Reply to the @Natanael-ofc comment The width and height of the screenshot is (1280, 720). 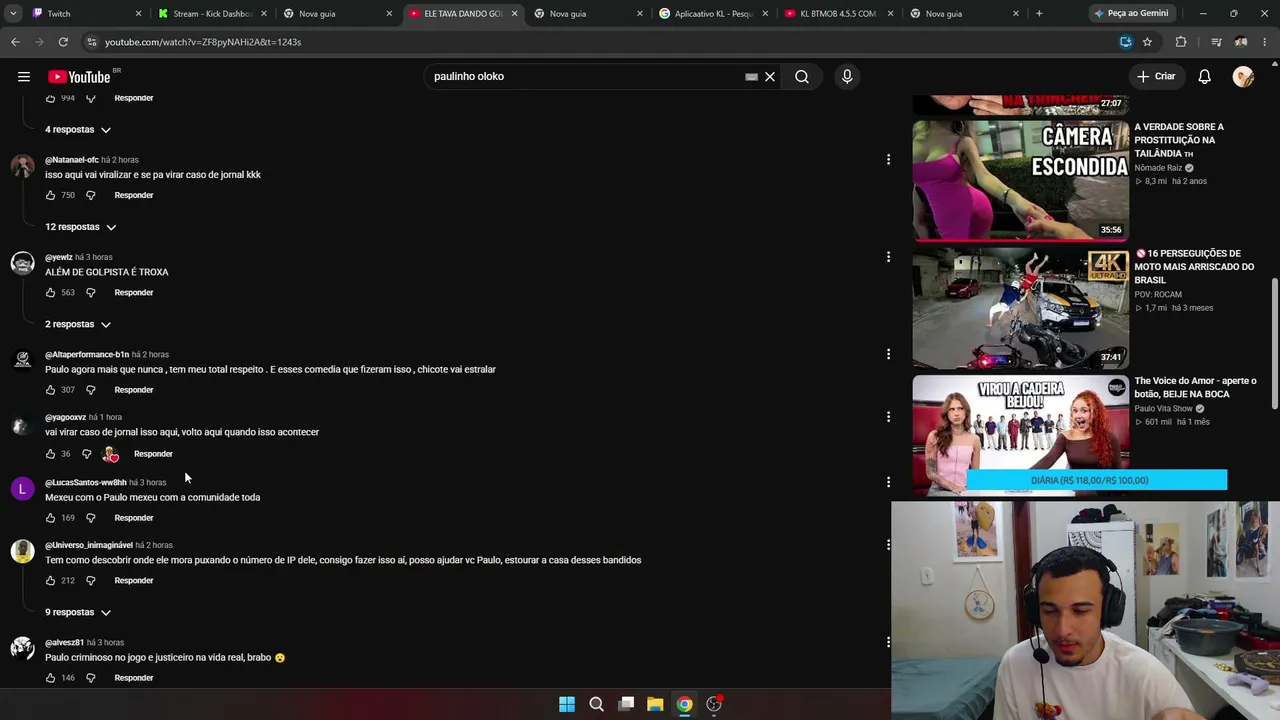pos(134,195)
